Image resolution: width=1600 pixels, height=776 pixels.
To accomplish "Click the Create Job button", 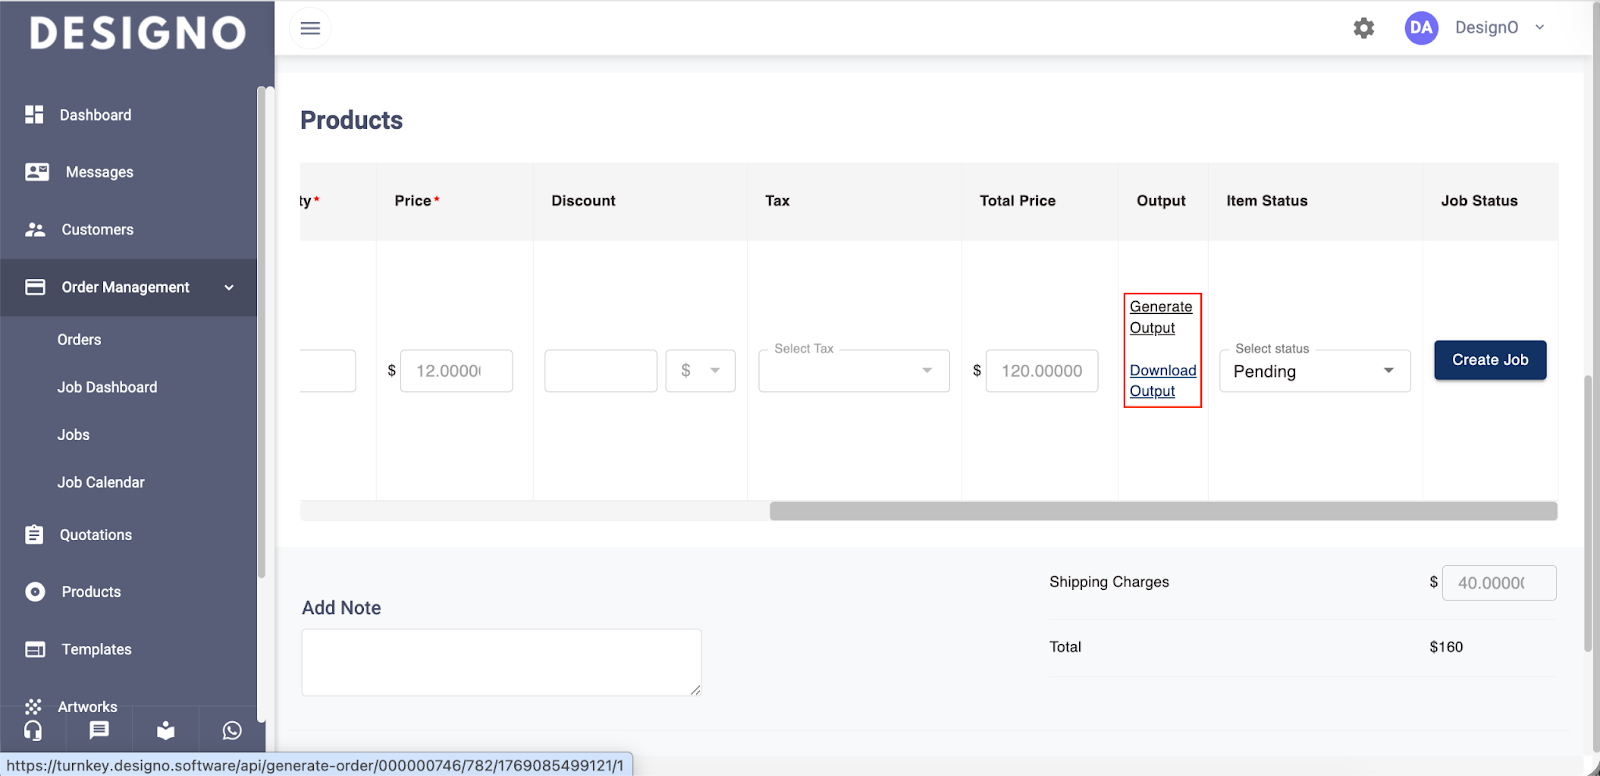I will click(x=1489, y=360).
